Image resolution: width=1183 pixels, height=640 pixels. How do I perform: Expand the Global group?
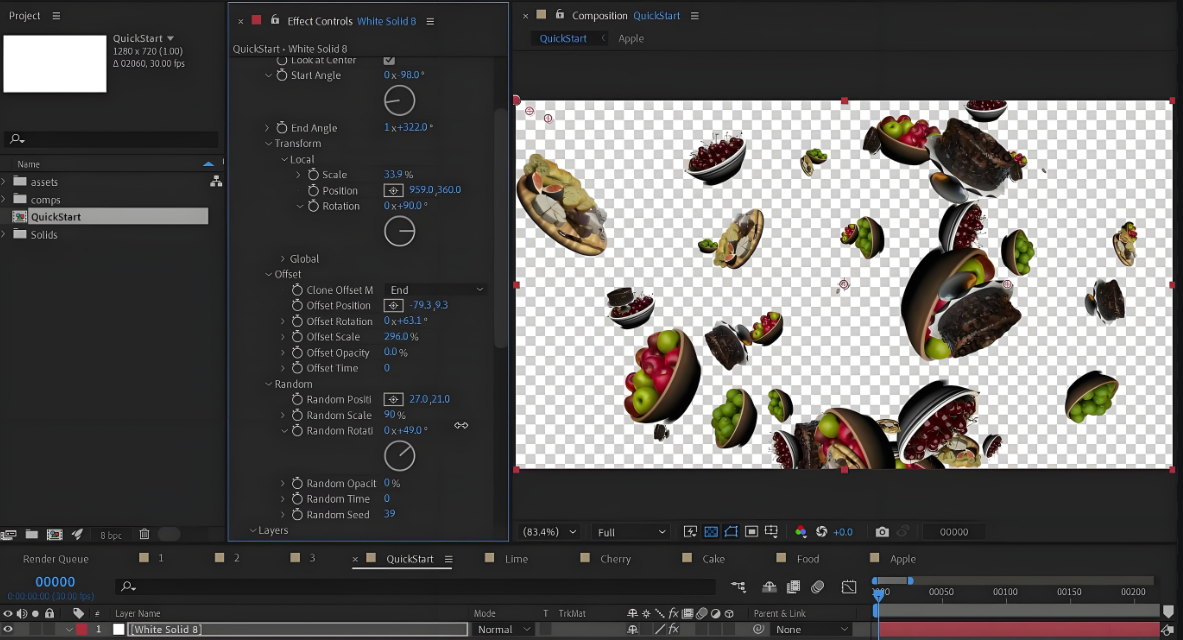pos(283,259)
